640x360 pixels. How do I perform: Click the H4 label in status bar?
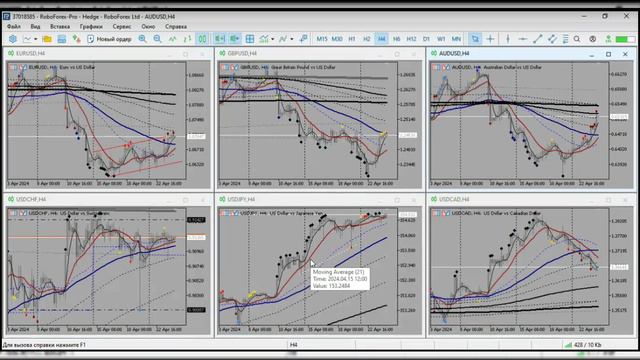tap(293, 345)
